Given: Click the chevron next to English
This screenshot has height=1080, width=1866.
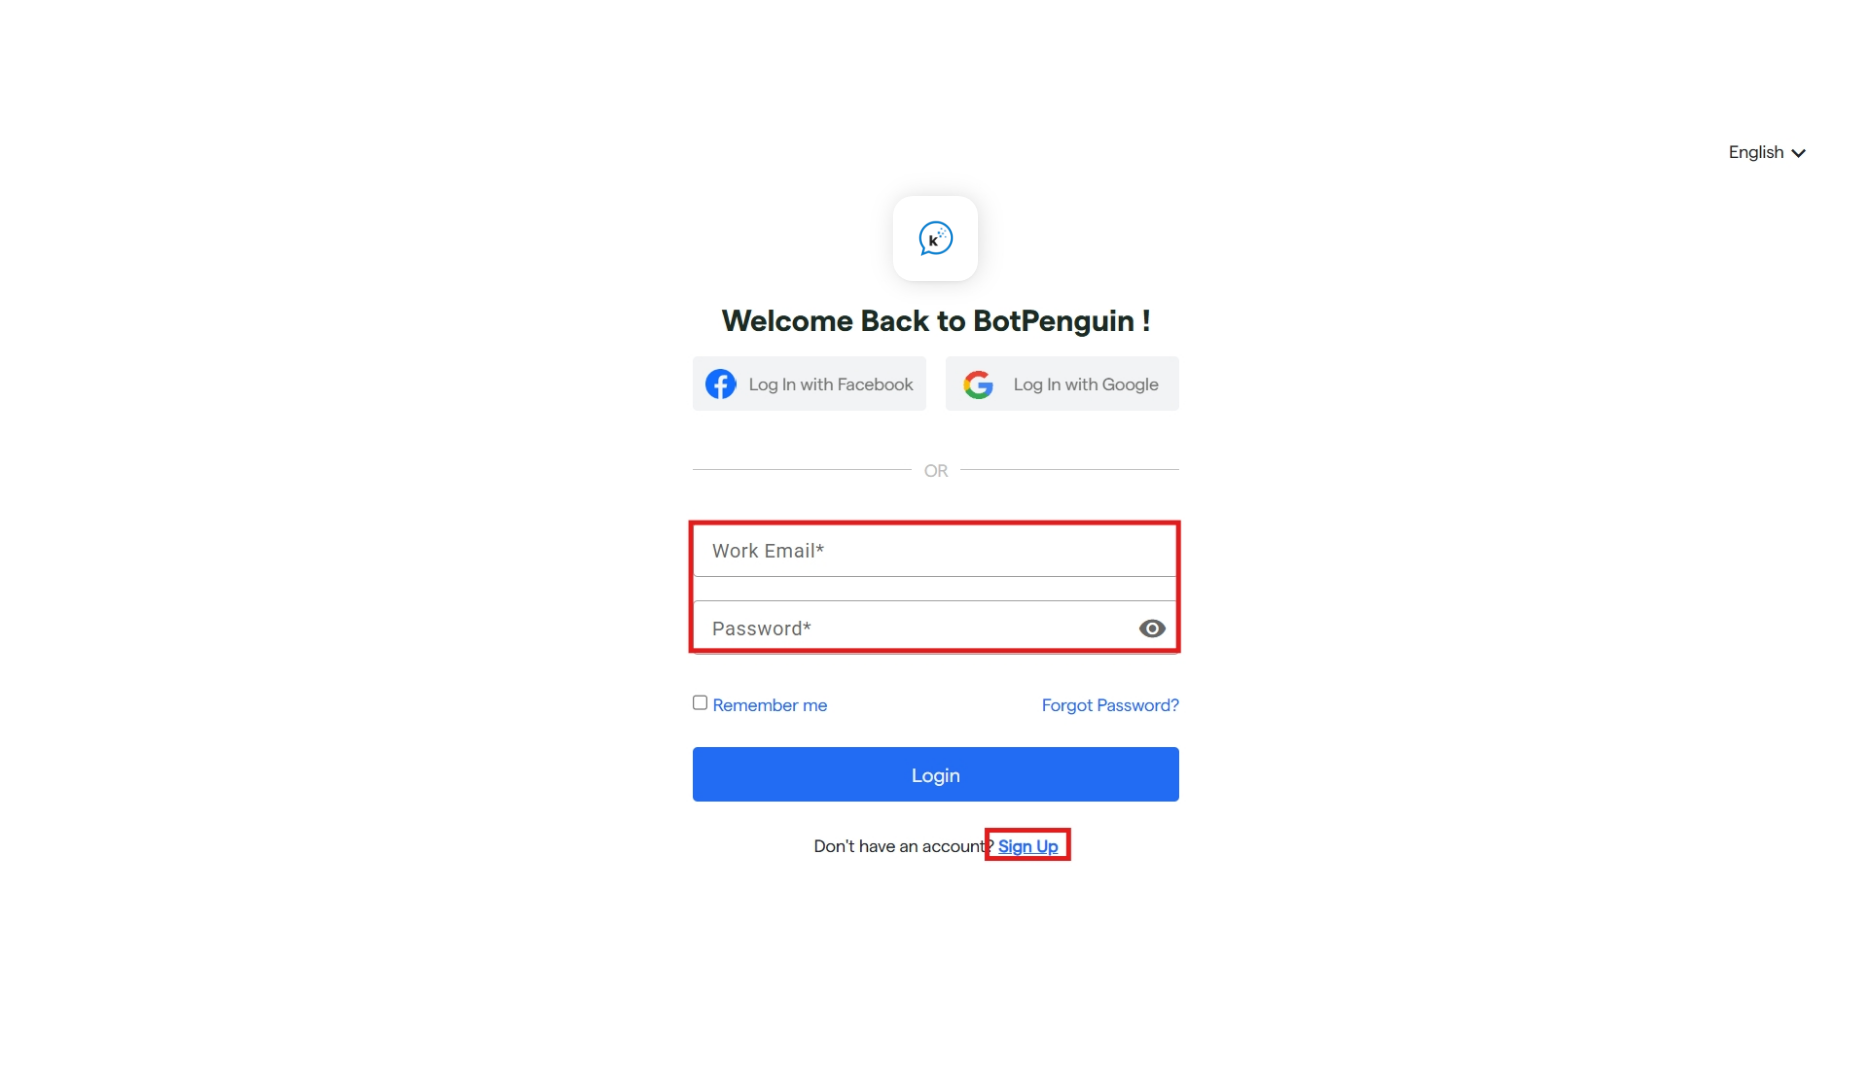Looking at the screenshot, I should pos(1798,153).
